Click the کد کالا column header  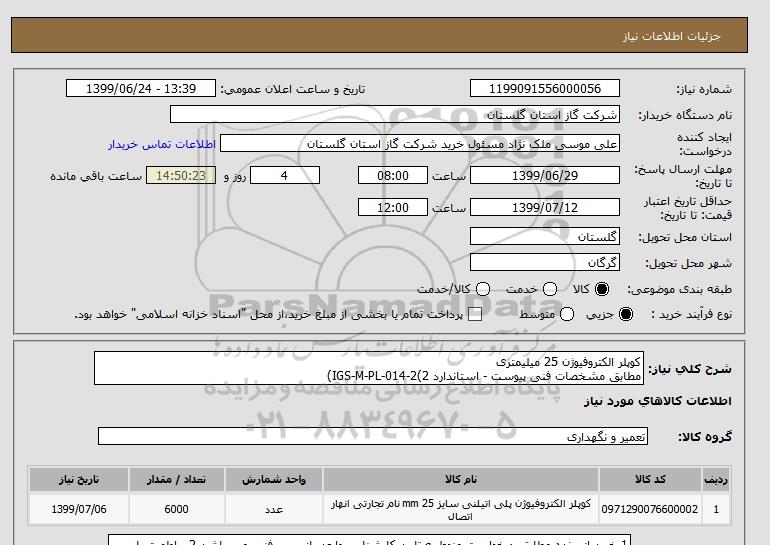[x=650, y=480]
